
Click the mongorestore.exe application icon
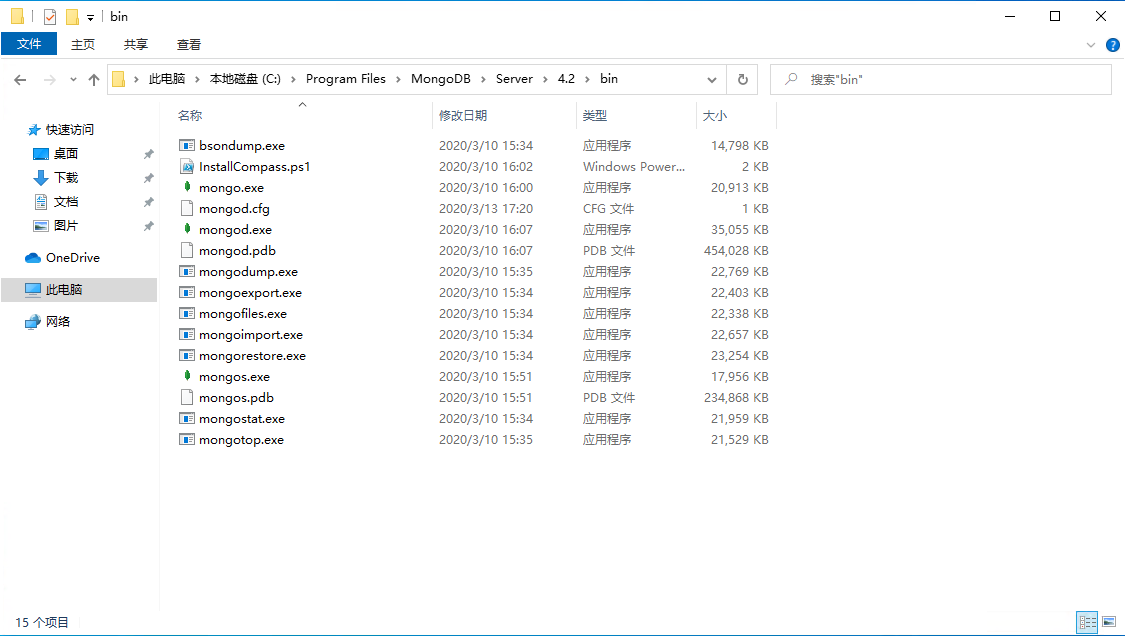pyautogui.click(x=187, y=356)
